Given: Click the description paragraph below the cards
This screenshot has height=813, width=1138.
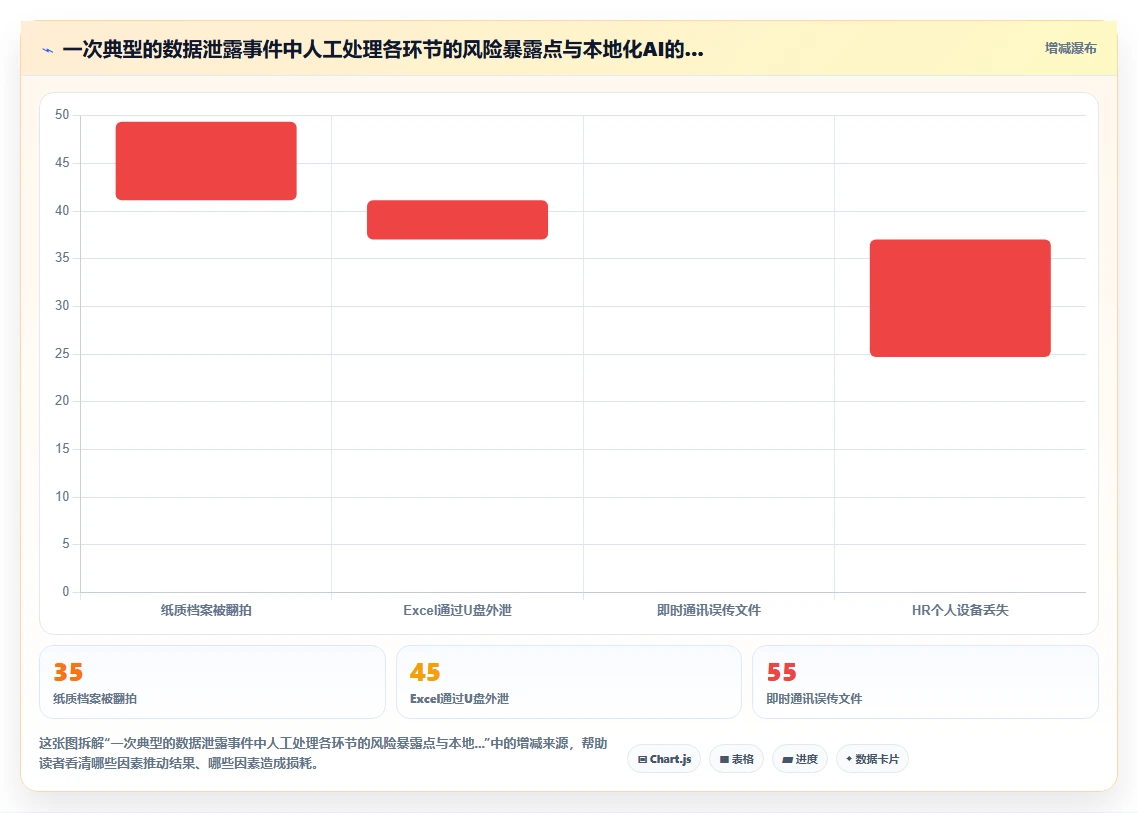Looking at the screenshot, I should 323,753.
